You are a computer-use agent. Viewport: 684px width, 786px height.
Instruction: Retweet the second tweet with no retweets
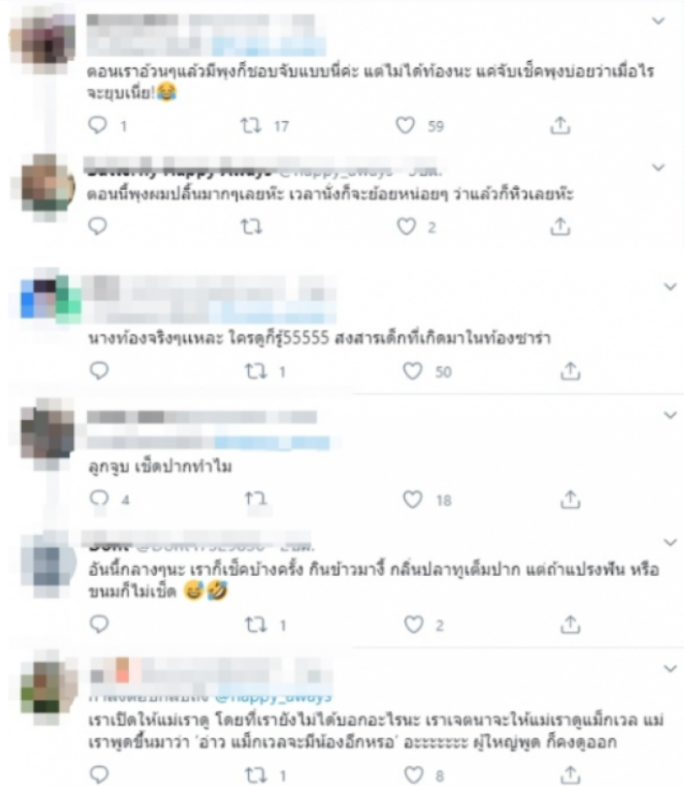coord(251,227)
